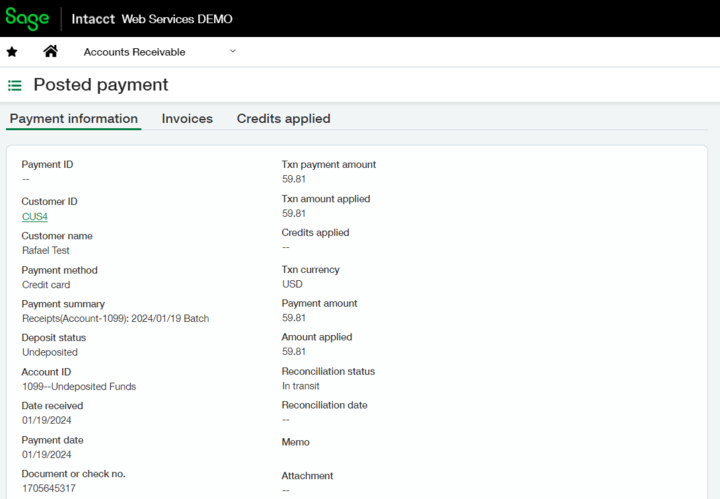Open the CUS4 customer link
The image size is (720, 499).
click(35, 217)
